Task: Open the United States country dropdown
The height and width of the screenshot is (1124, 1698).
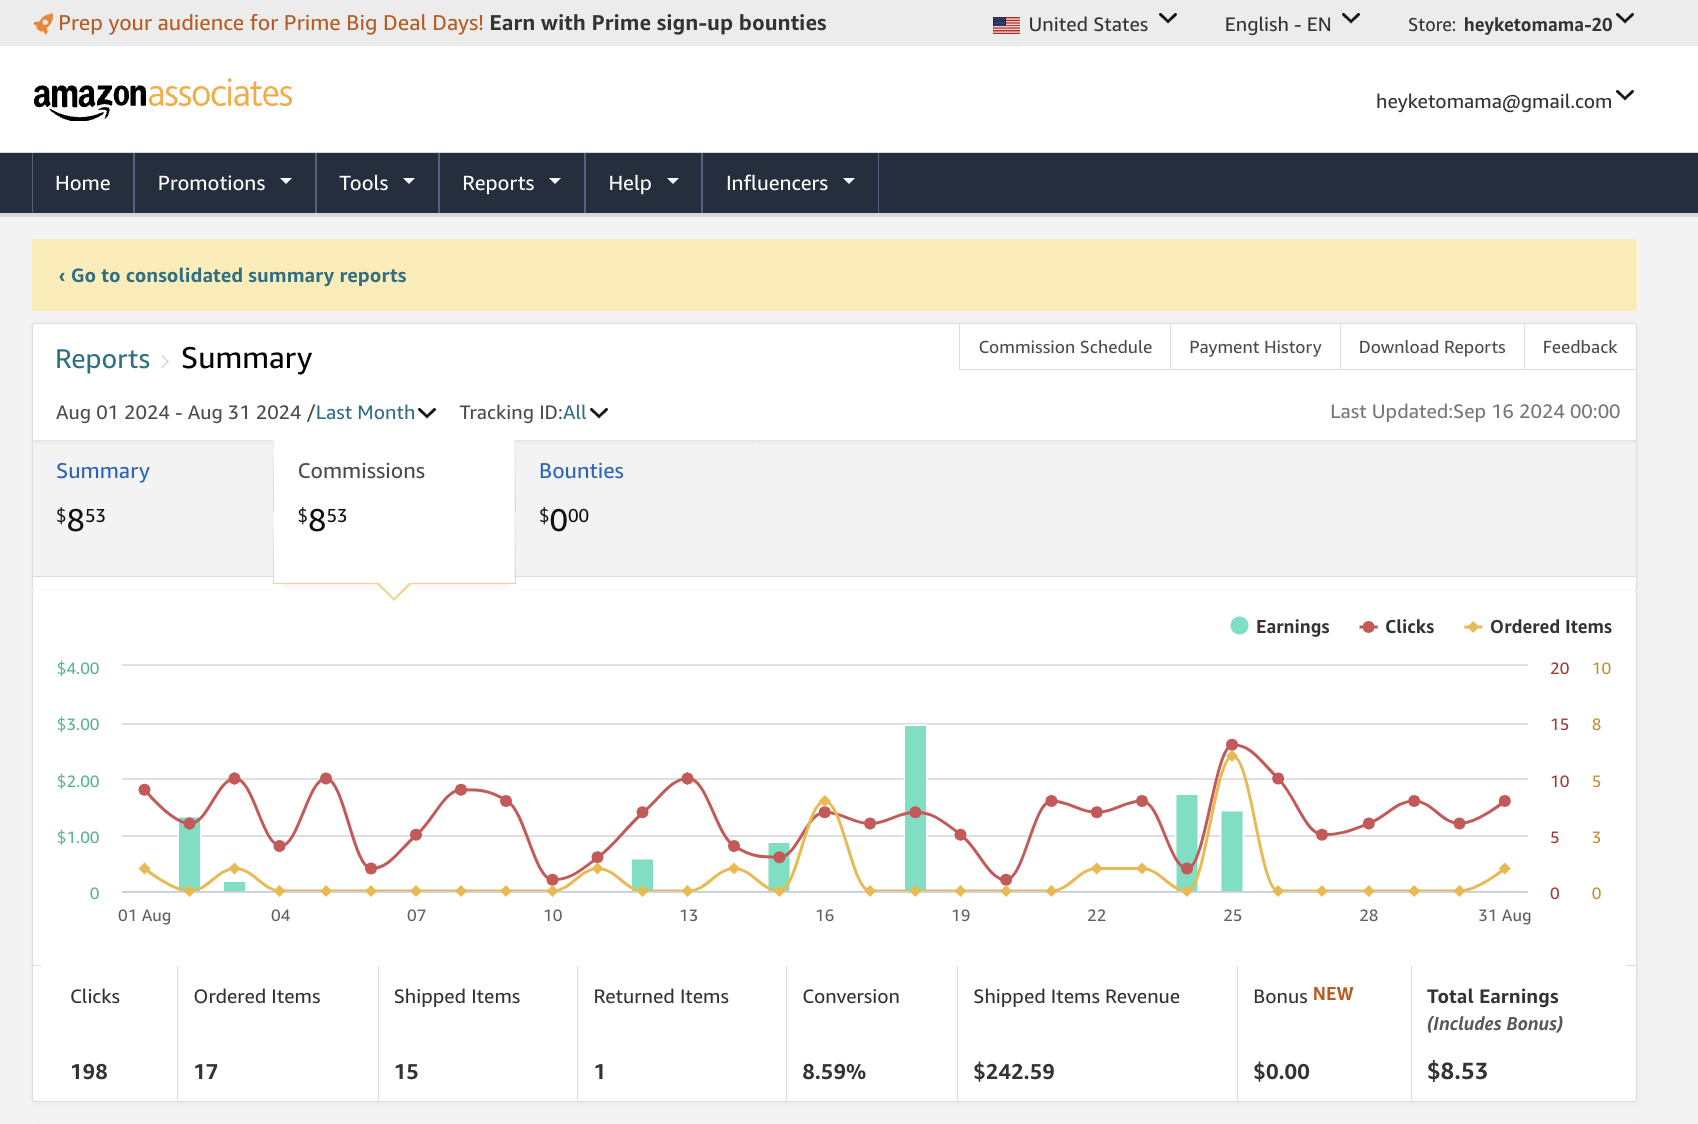Action: point(1085,24)
